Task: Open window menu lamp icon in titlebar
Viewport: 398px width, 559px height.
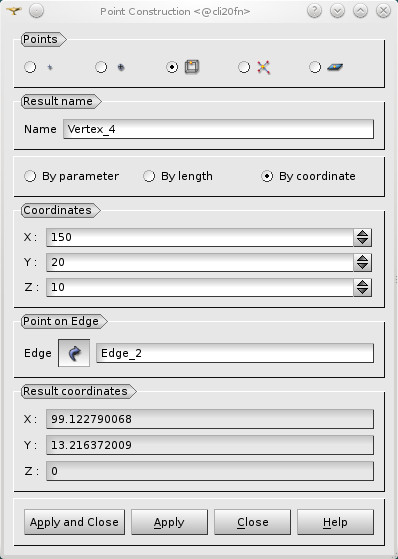Action: [14, 11]
